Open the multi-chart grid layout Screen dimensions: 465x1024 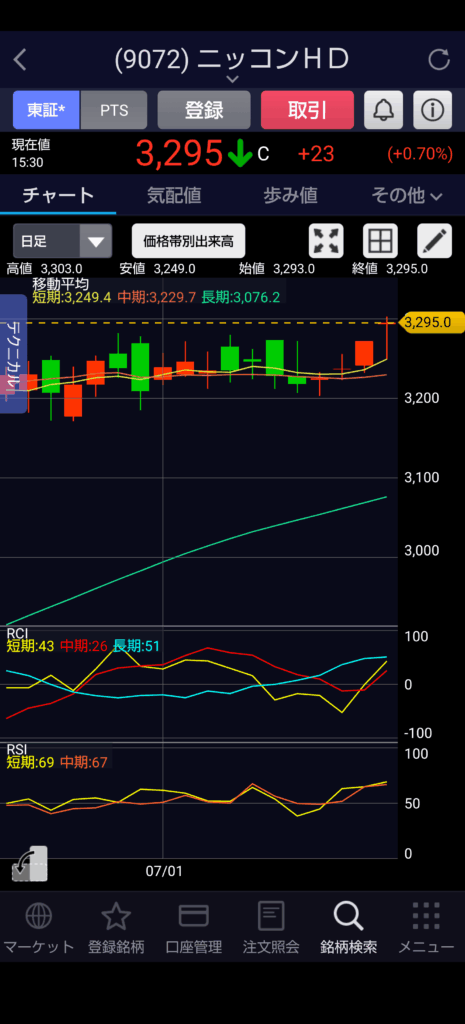tap(380, 241)
